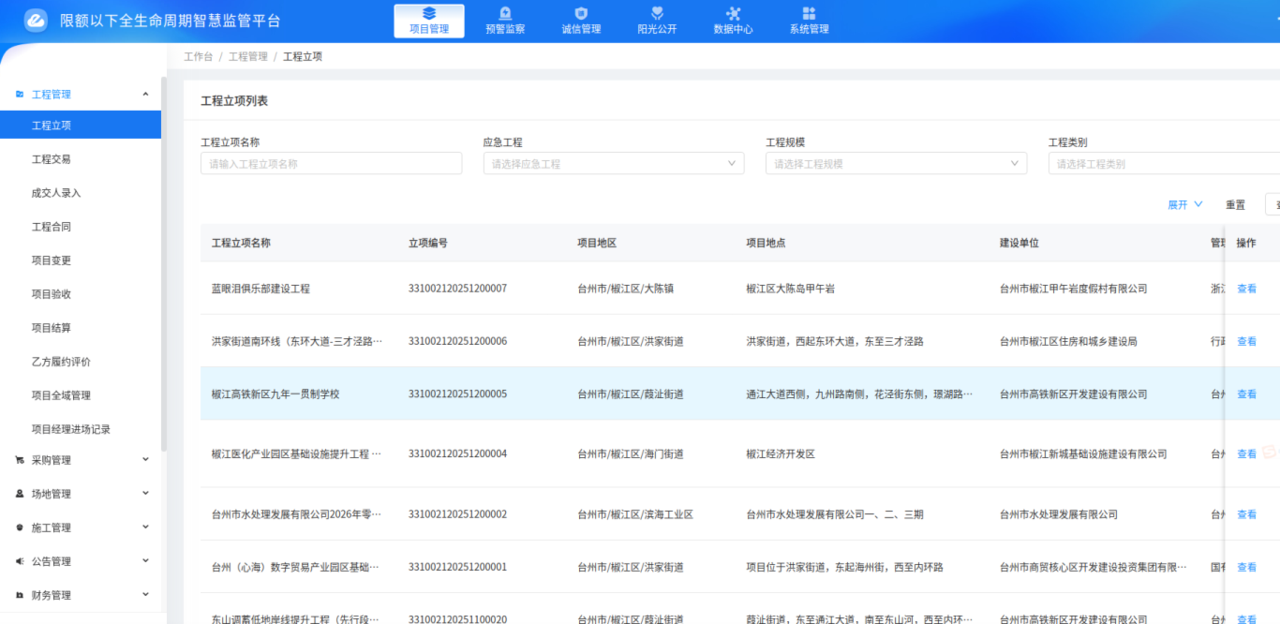This screenshot has height=624, width=1280.
Task: Open the 应急工程 dropdown selector
Action: pyautogui.click(x=613, y=162)
